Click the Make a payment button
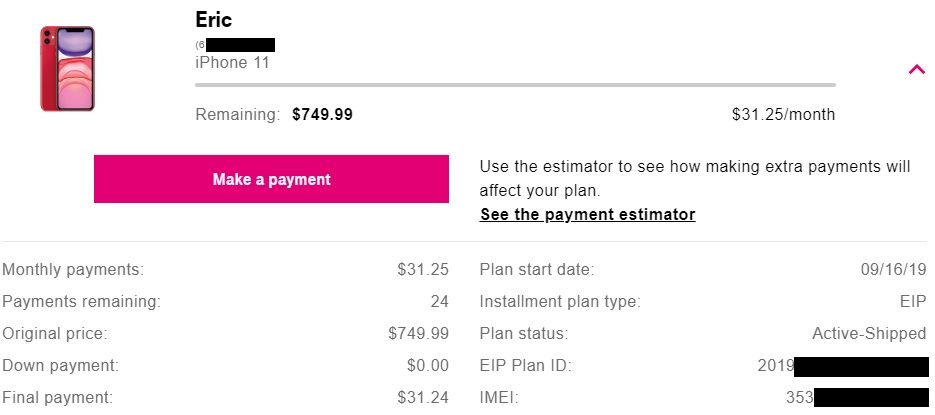935x415 pixels. point(271,179)
